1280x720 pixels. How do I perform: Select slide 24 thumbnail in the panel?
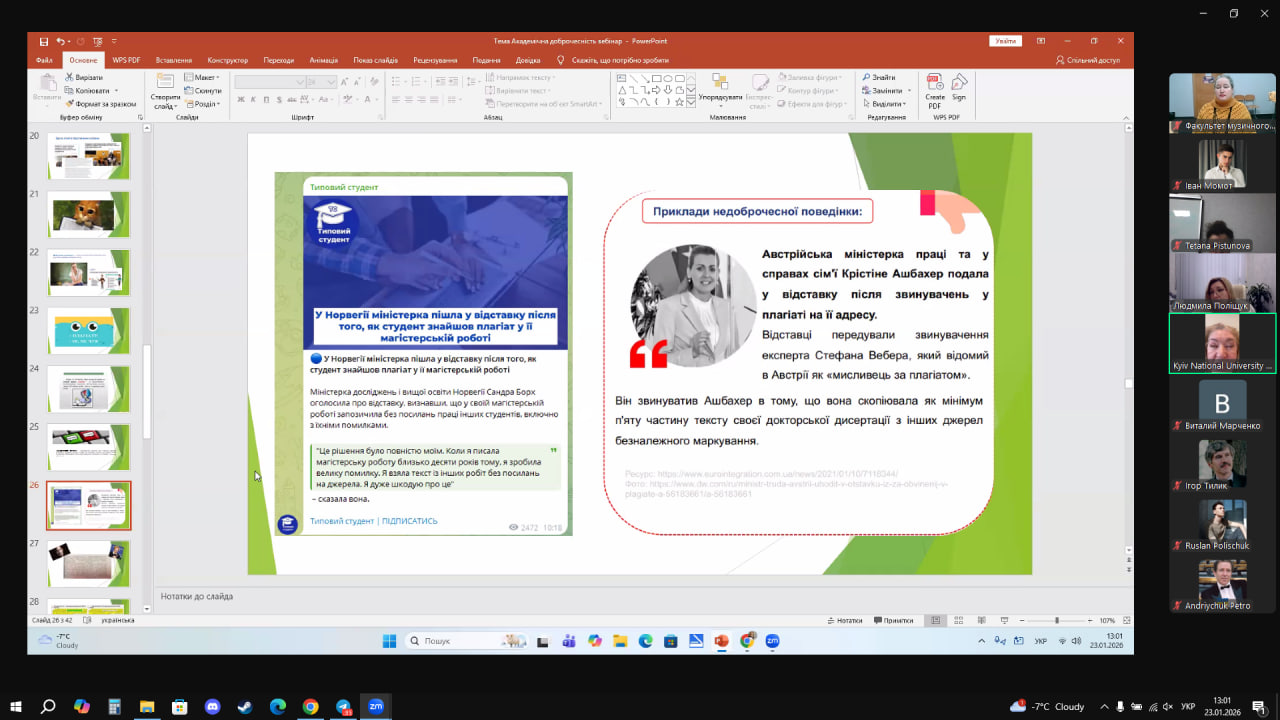89,388
